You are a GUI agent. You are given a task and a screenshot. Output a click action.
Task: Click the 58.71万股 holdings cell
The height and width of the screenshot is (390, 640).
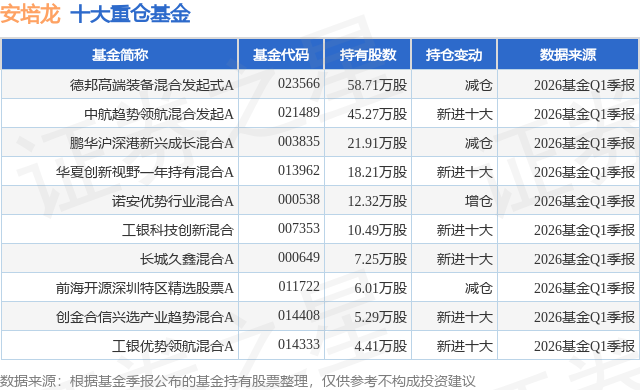pyautogui.click(x=377, y=85)
